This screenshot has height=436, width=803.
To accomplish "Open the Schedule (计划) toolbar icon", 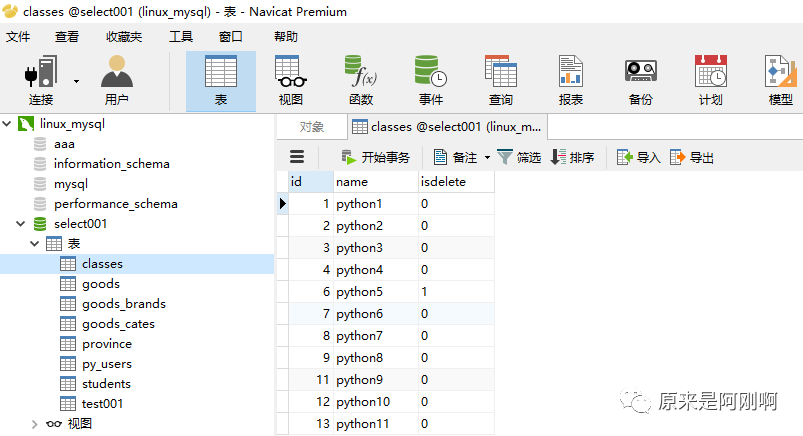I will click(711, 80).
